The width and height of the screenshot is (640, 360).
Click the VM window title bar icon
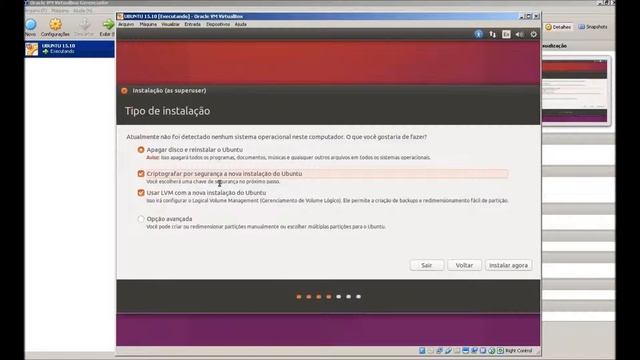(120, 16)
